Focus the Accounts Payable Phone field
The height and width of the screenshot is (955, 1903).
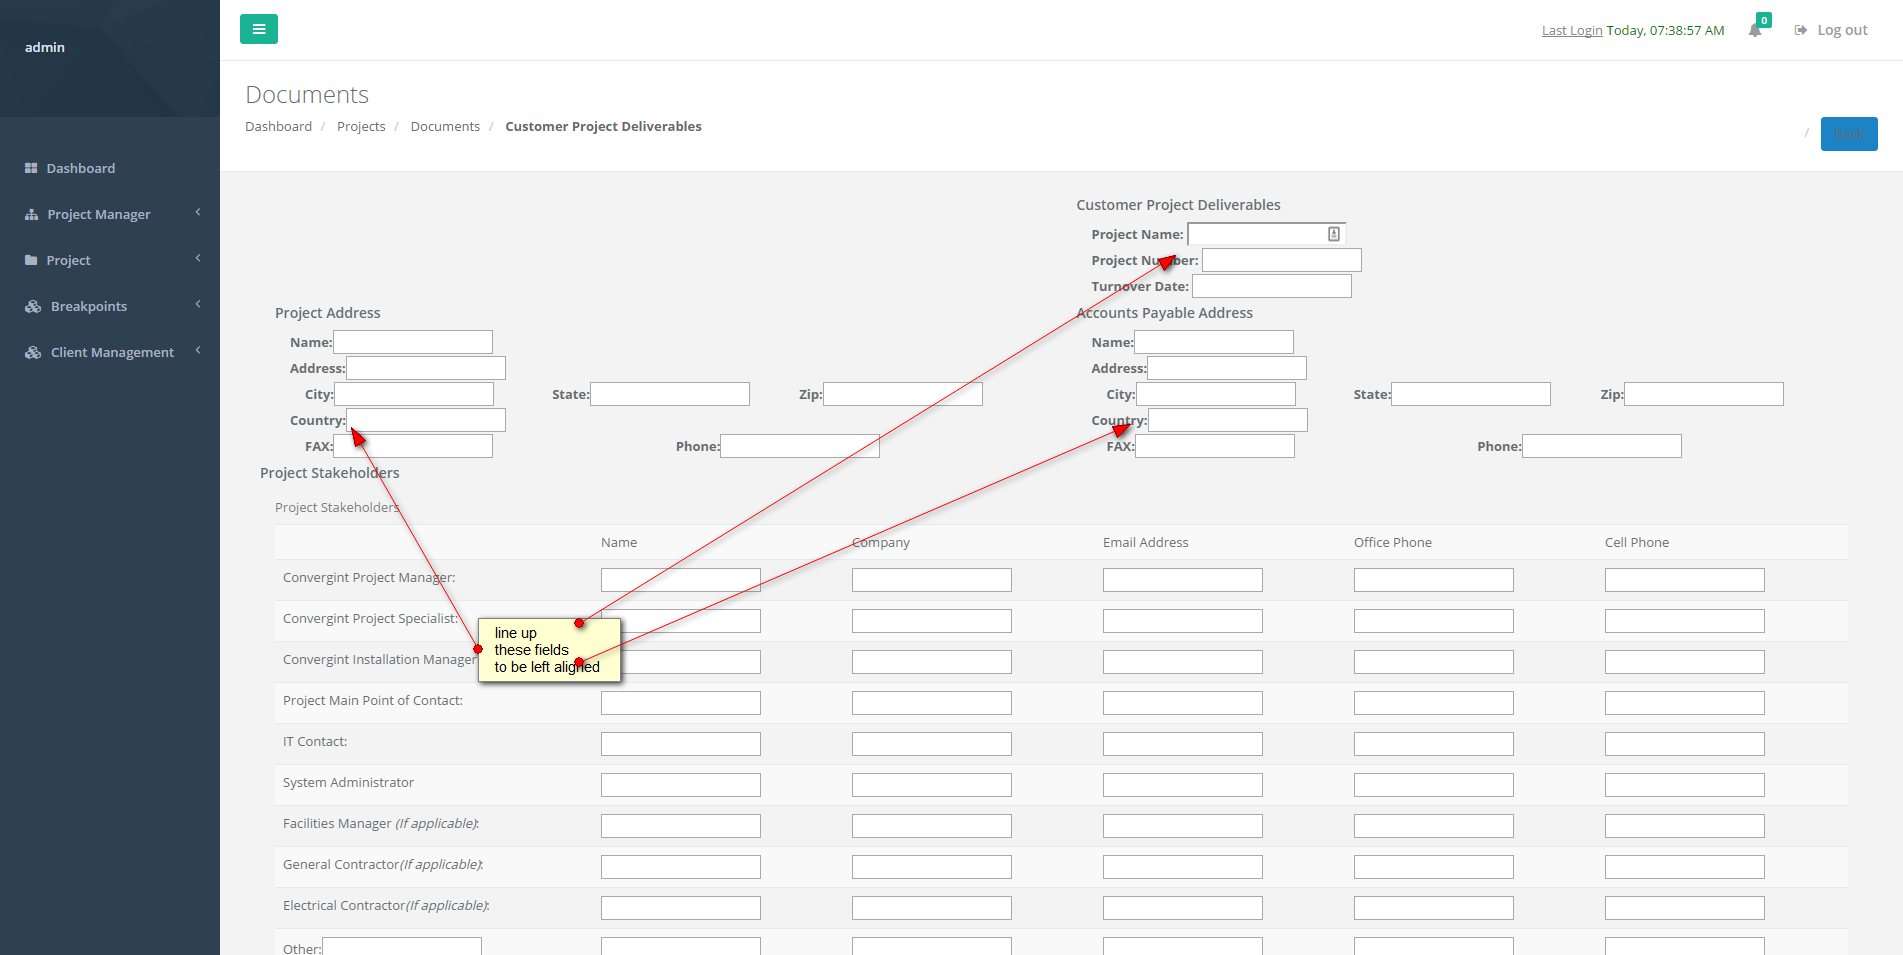[x=1602, y=446]
